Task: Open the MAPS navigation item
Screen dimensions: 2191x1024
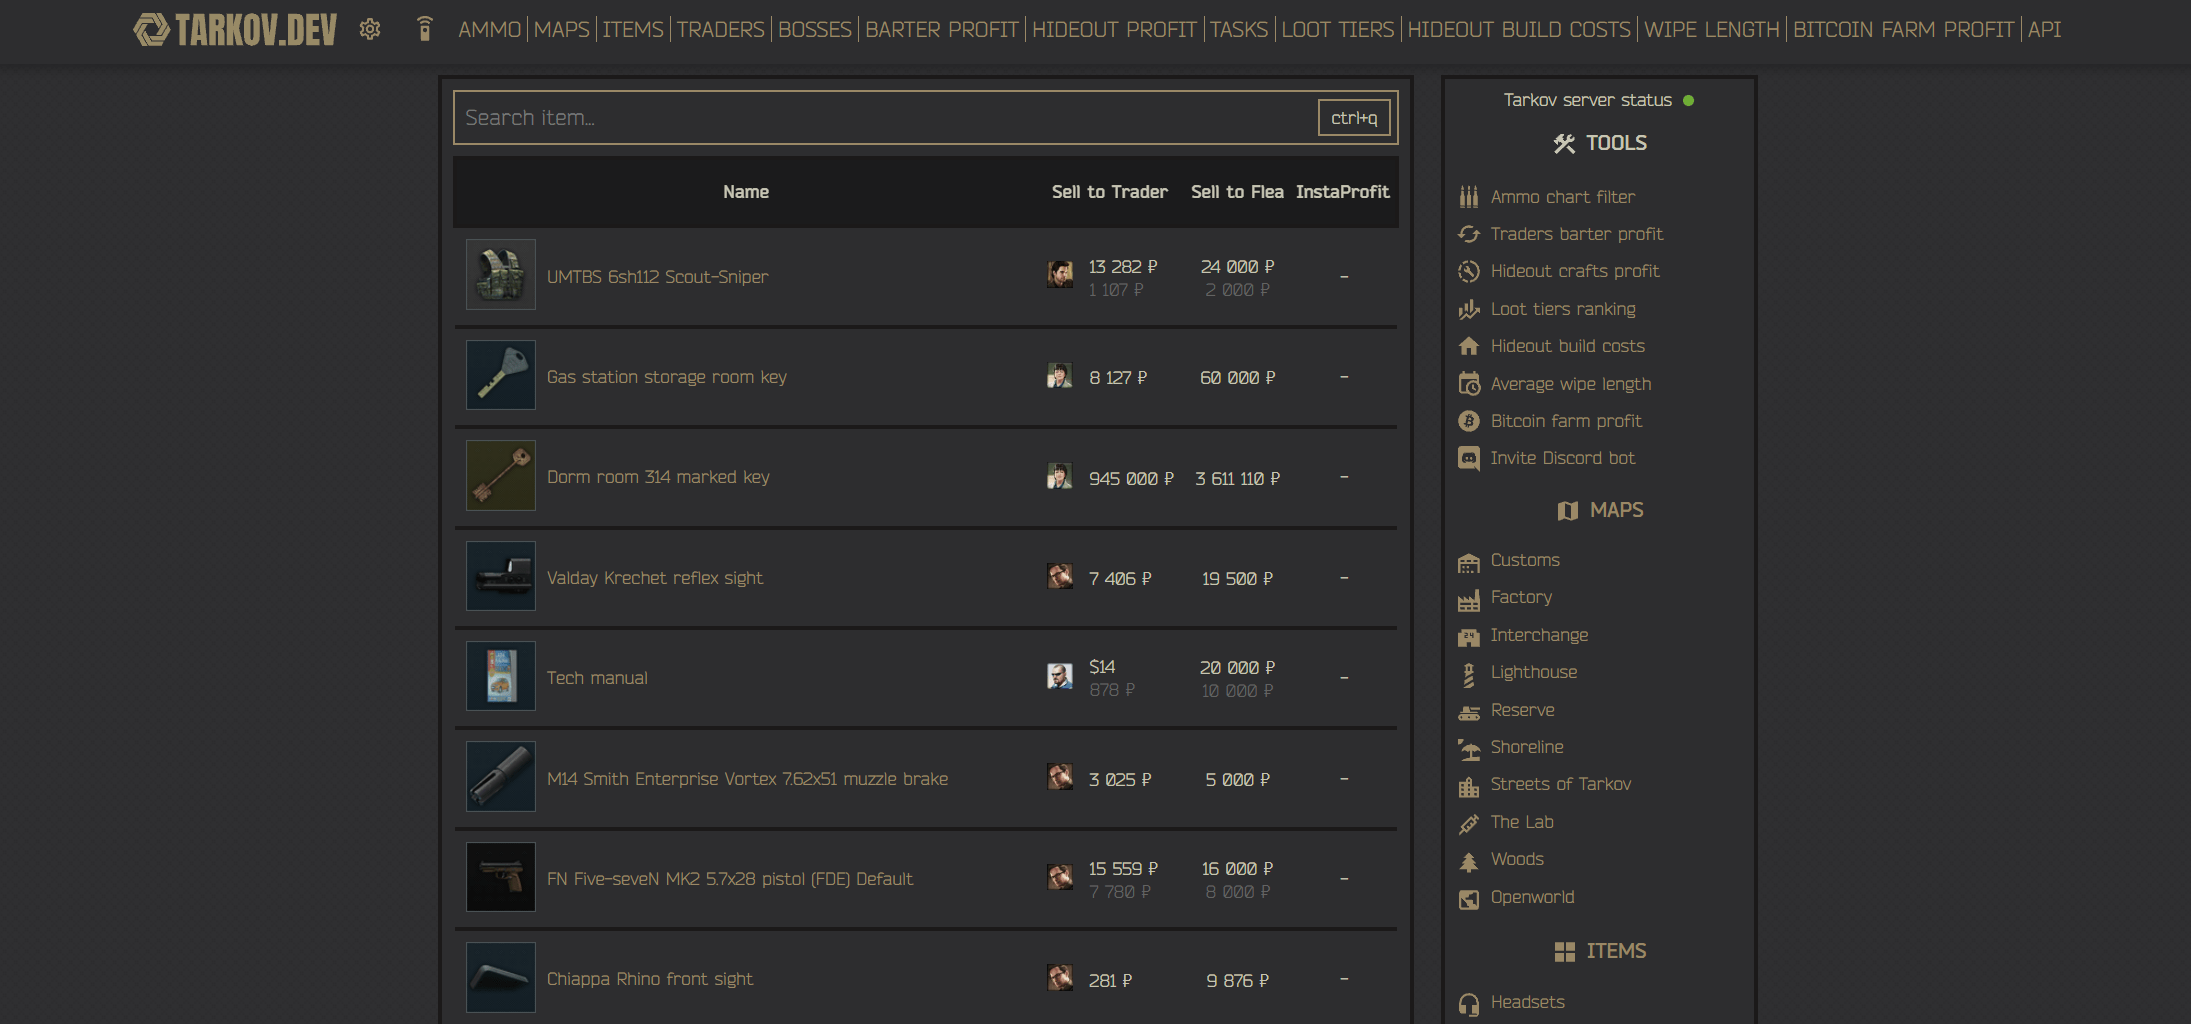Action: tap(562, 30)
